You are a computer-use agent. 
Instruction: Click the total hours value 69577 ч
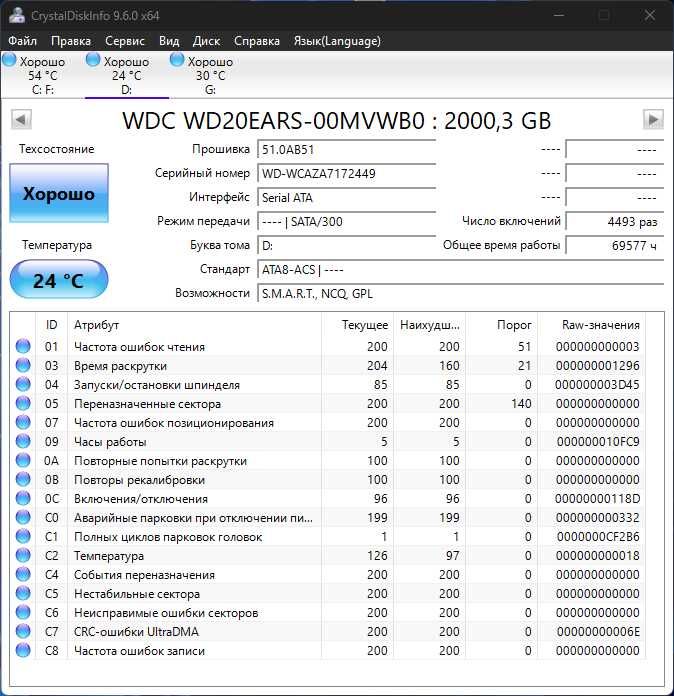tap(615, 245)
